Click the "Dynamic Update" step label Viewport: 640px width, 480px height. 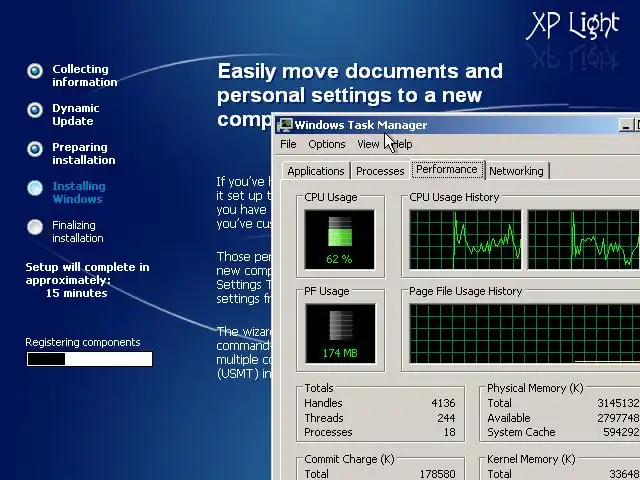[76, 115]
